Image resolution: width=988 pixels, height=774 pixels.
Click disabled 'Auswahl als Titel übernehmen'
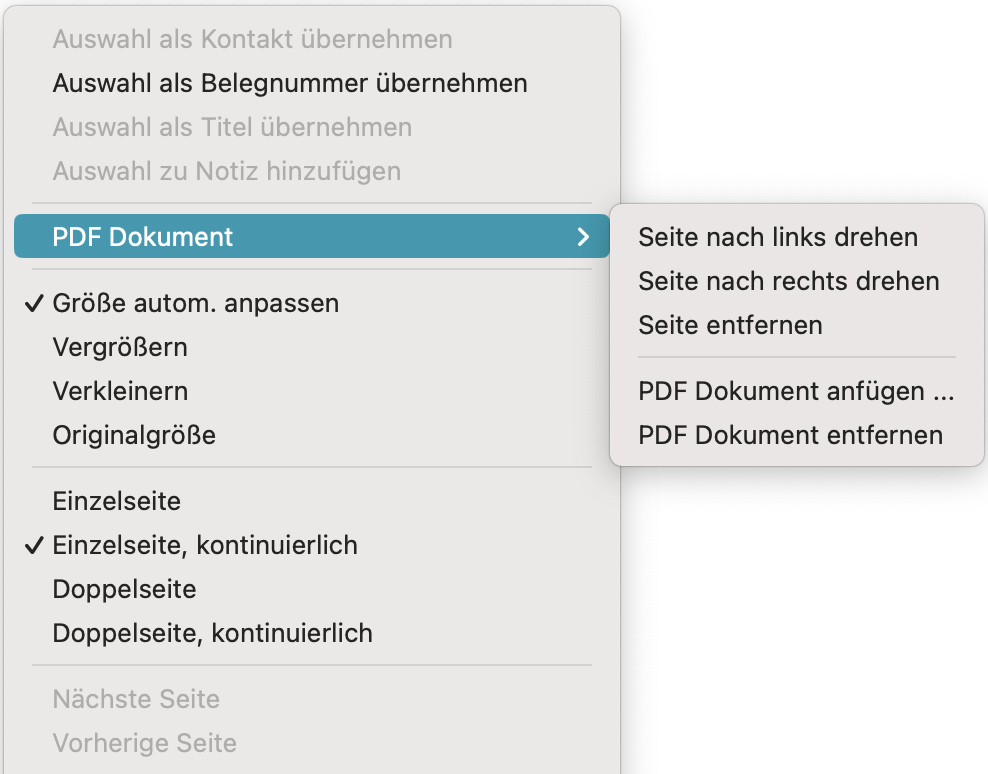(232, 127)
